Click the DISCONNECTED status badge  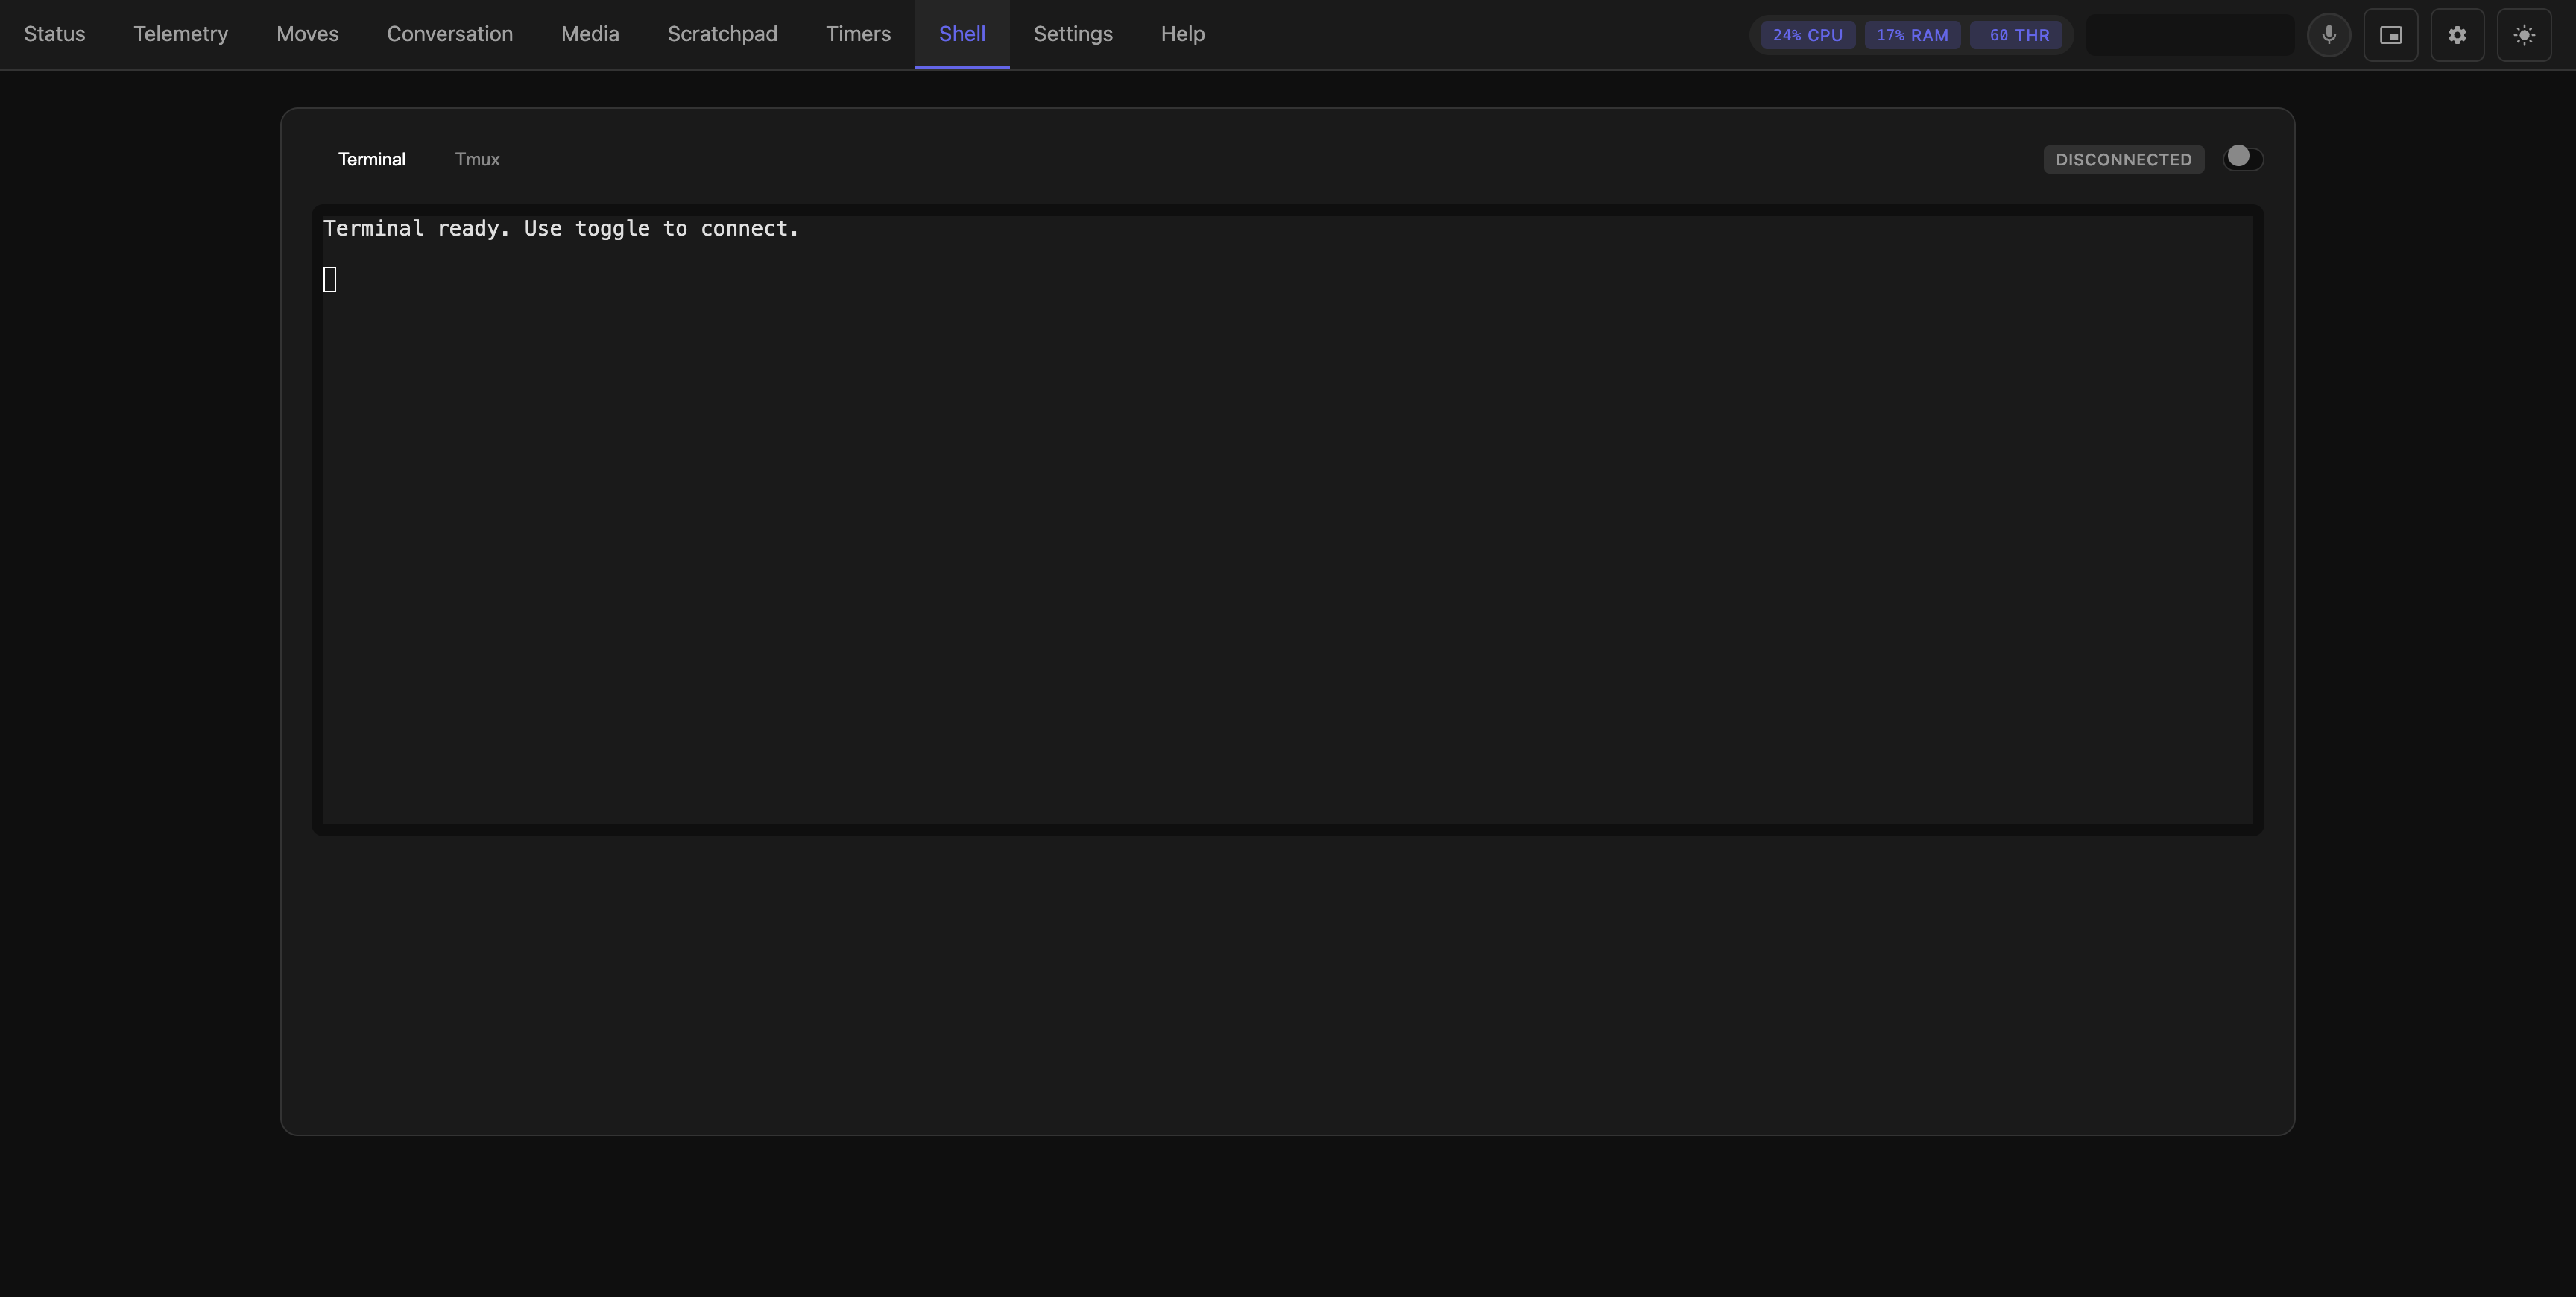coord(2123,159)
